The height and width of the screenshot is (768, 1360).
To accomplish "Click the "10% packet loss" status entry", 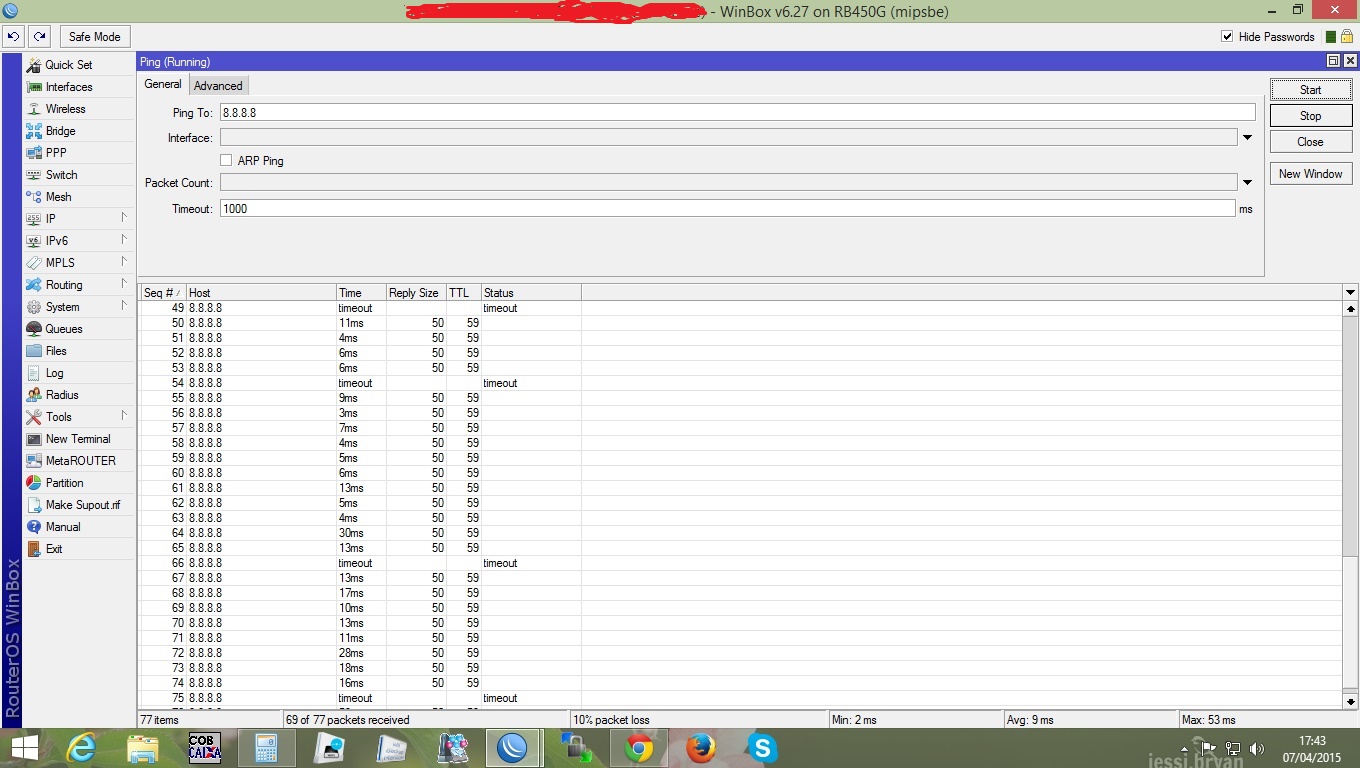I will click(698, 720).
